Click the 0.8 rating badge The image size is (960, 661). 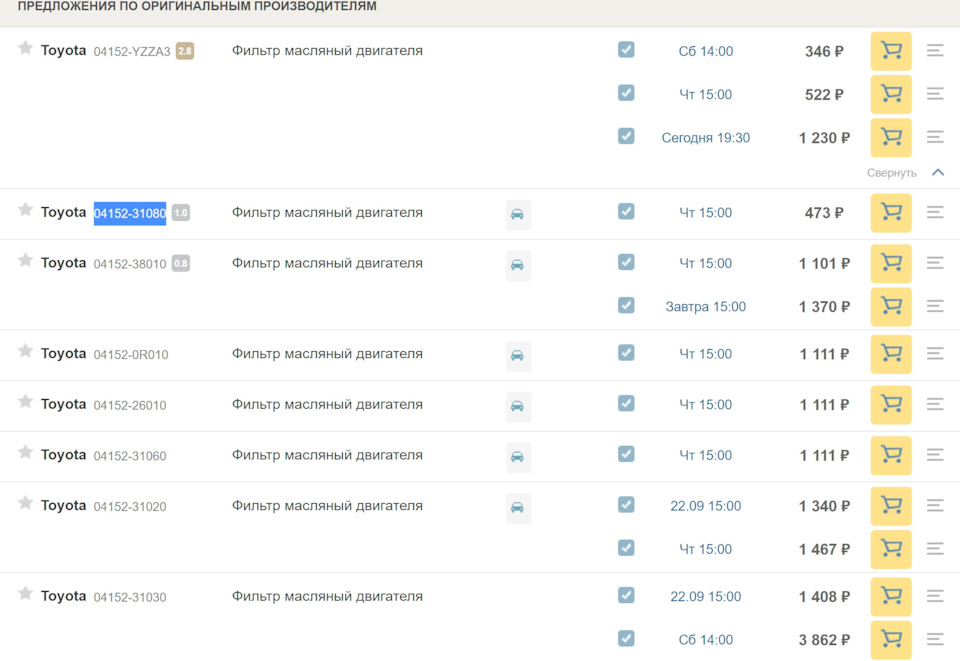pyautogui.click(x=181, y=264)
